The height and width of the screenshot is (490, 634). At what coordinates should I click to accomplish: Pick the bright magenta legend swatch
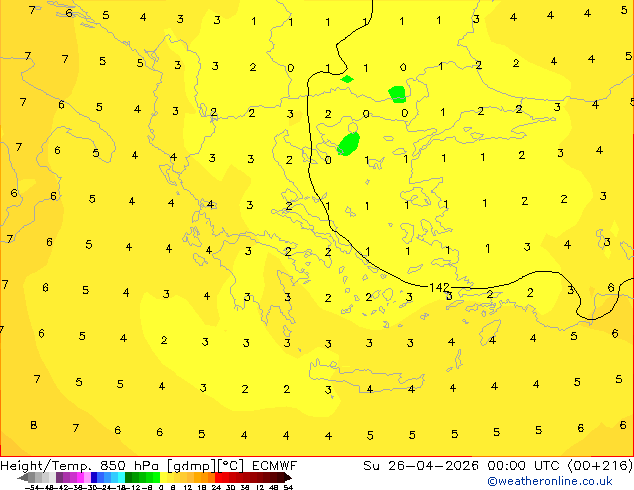click(x=80, y=478)
